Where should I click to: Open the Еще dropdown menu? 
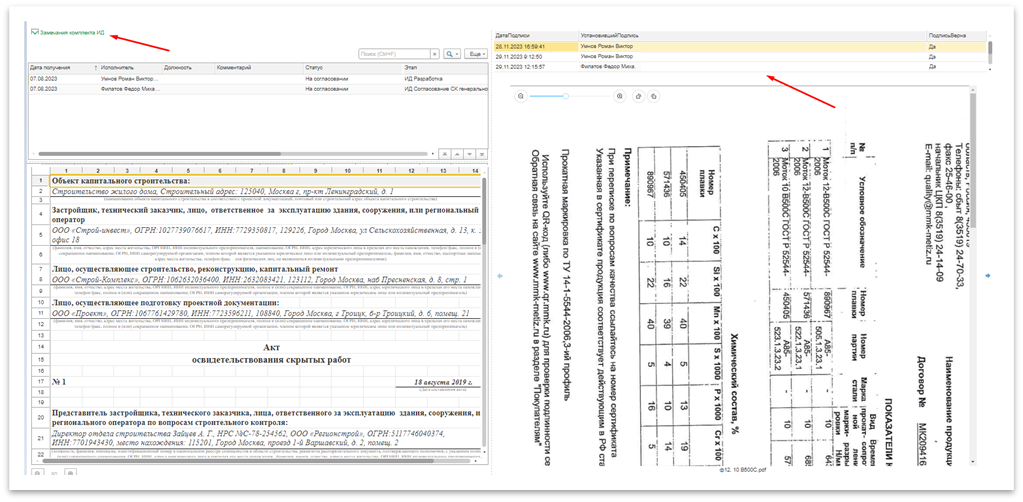point(473,52)
